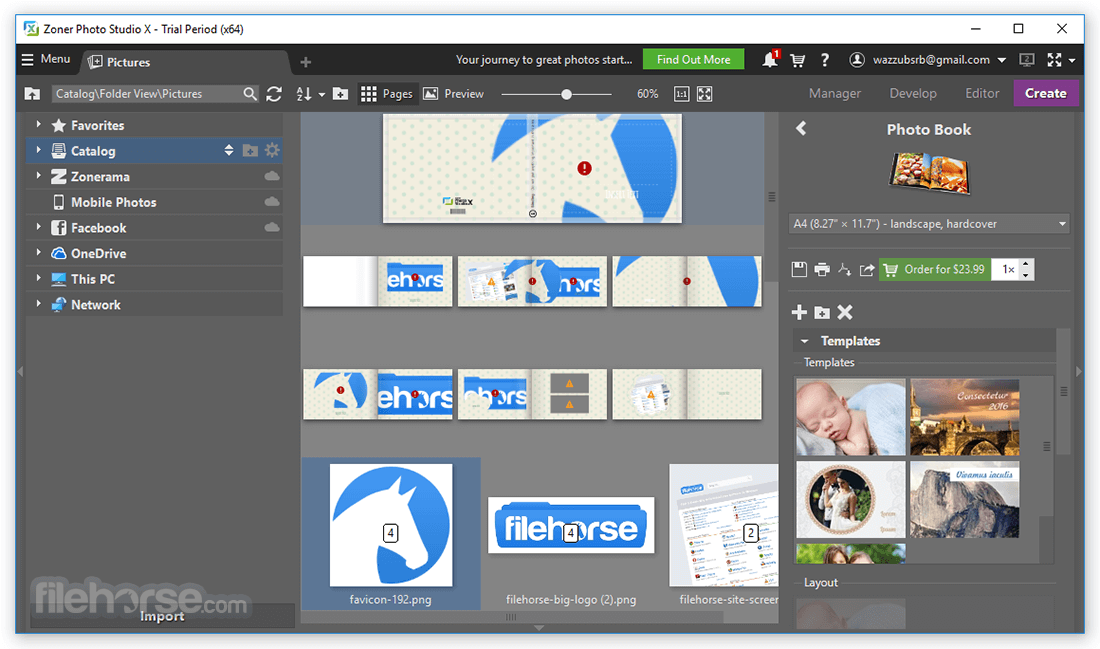Image resolution: width=1100 pixels, height=649 pixels.
Task: Click the Catalog sort arrows icon
Action: point(229,150)
